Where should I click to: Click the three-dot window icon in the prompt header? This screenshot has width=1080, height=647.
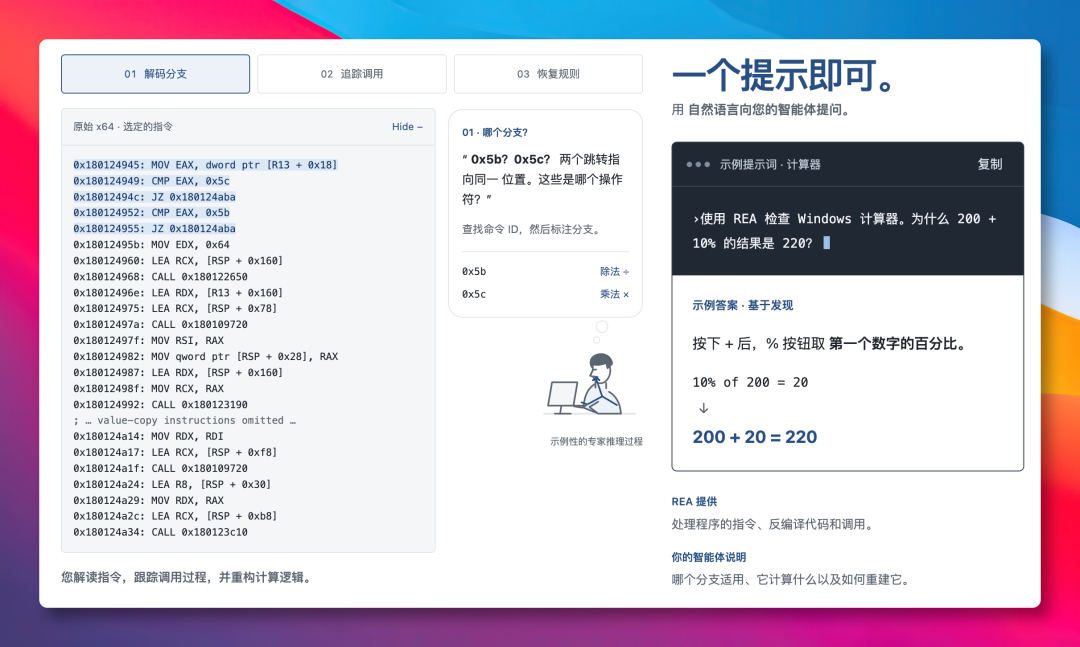tap(698, 165)
